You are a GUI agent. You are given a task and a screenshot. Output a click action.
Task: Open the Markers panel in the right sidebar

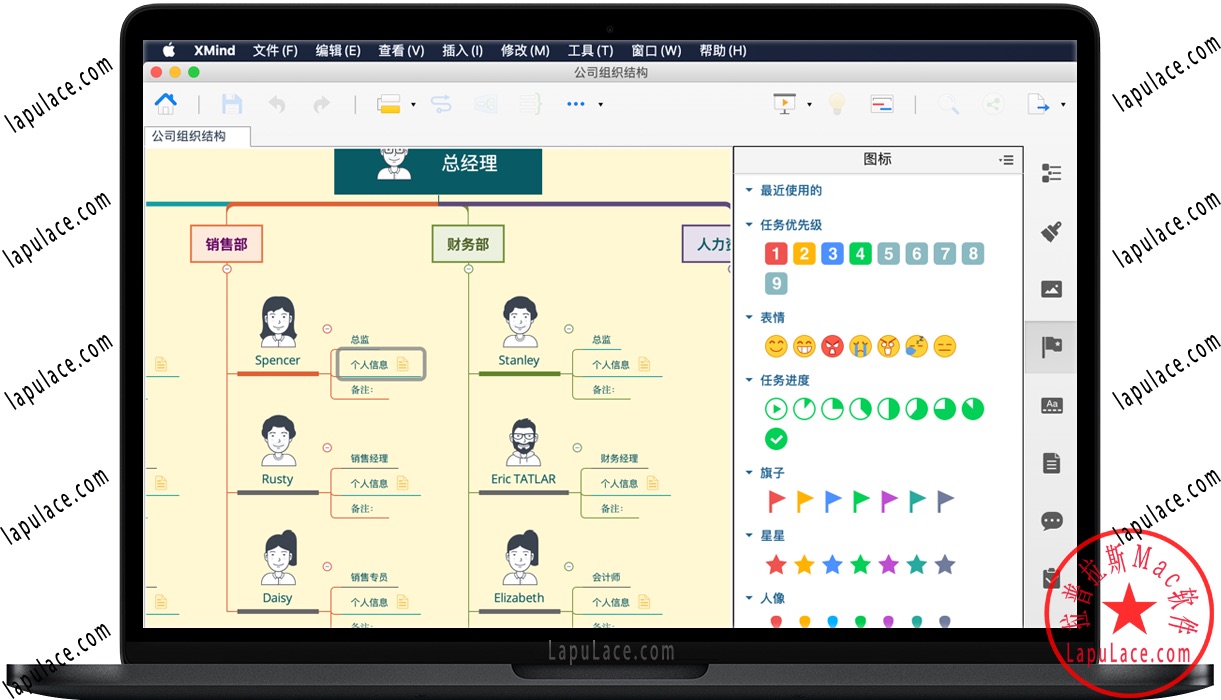click(x=1050, y=346)
